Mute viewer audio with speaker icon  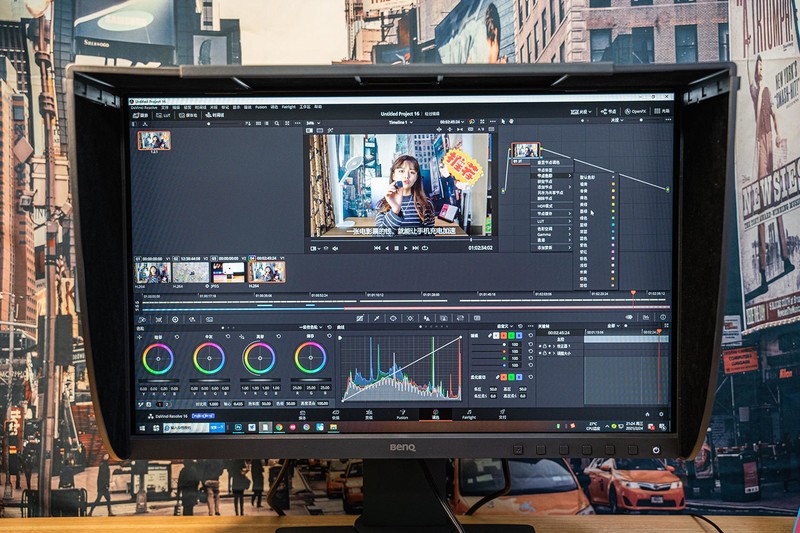coord(335,248)
